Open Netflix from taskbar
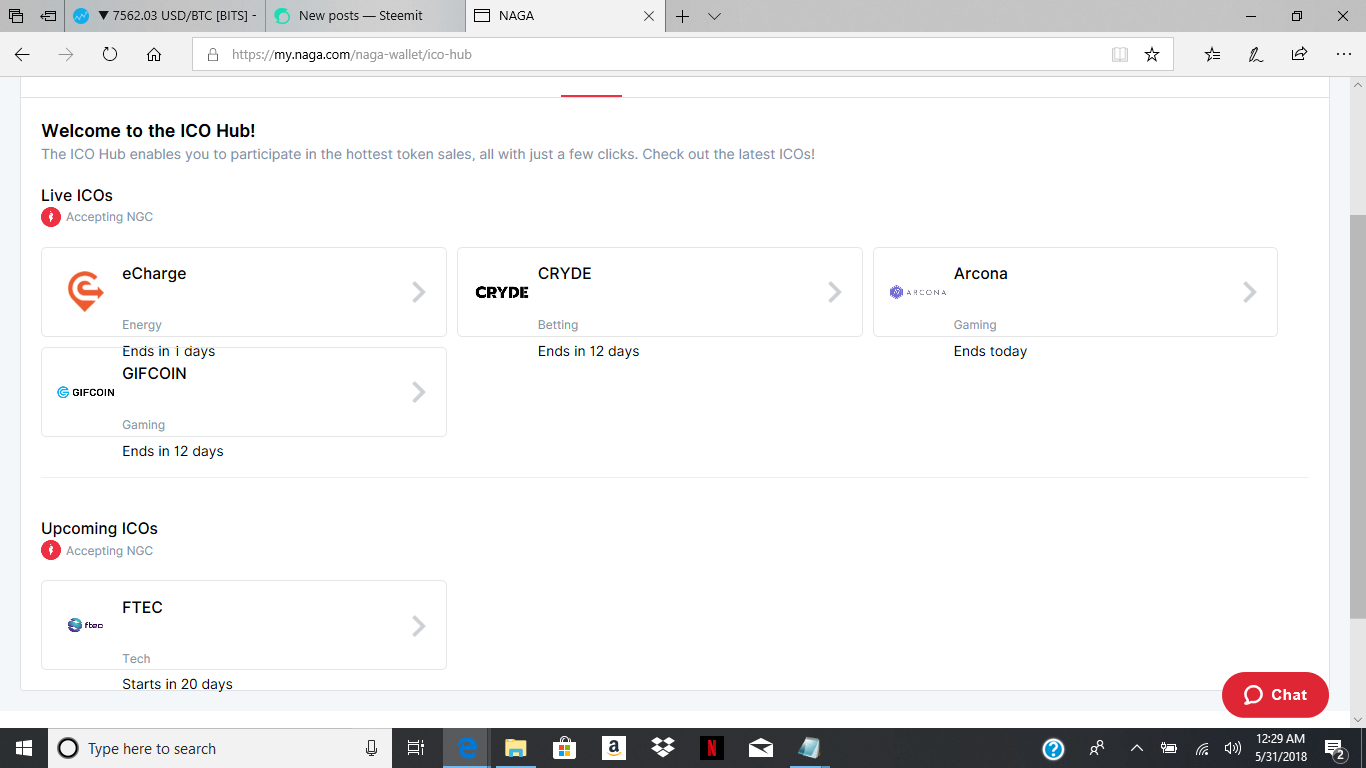 pos(711,748)
